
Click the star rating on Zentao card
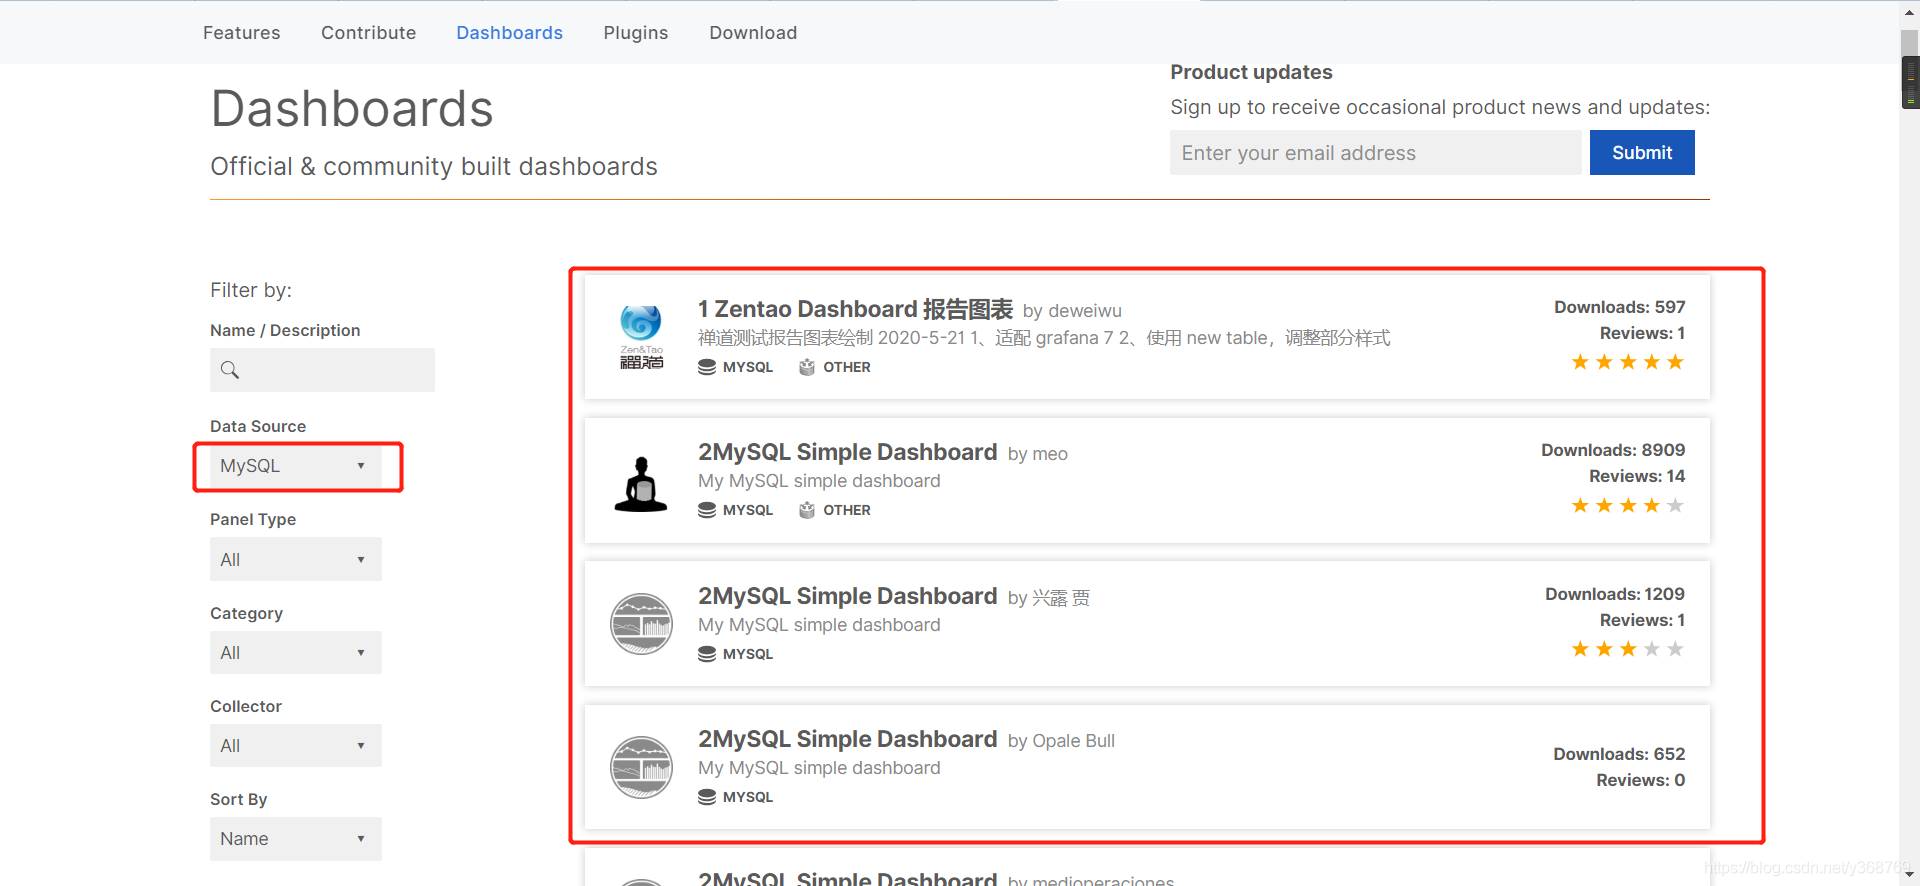coord(1628,362)
